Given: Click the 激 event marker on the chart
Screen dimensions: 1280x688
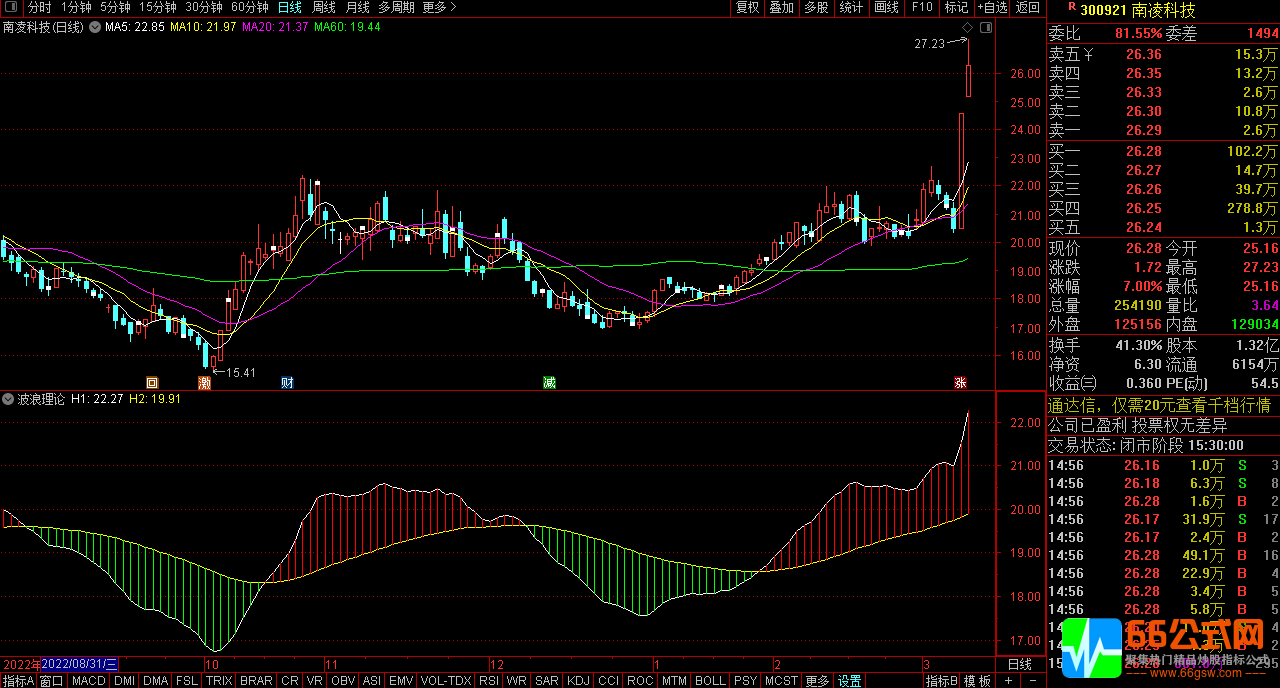Looking at the screenshot, I should coord(204,382).
